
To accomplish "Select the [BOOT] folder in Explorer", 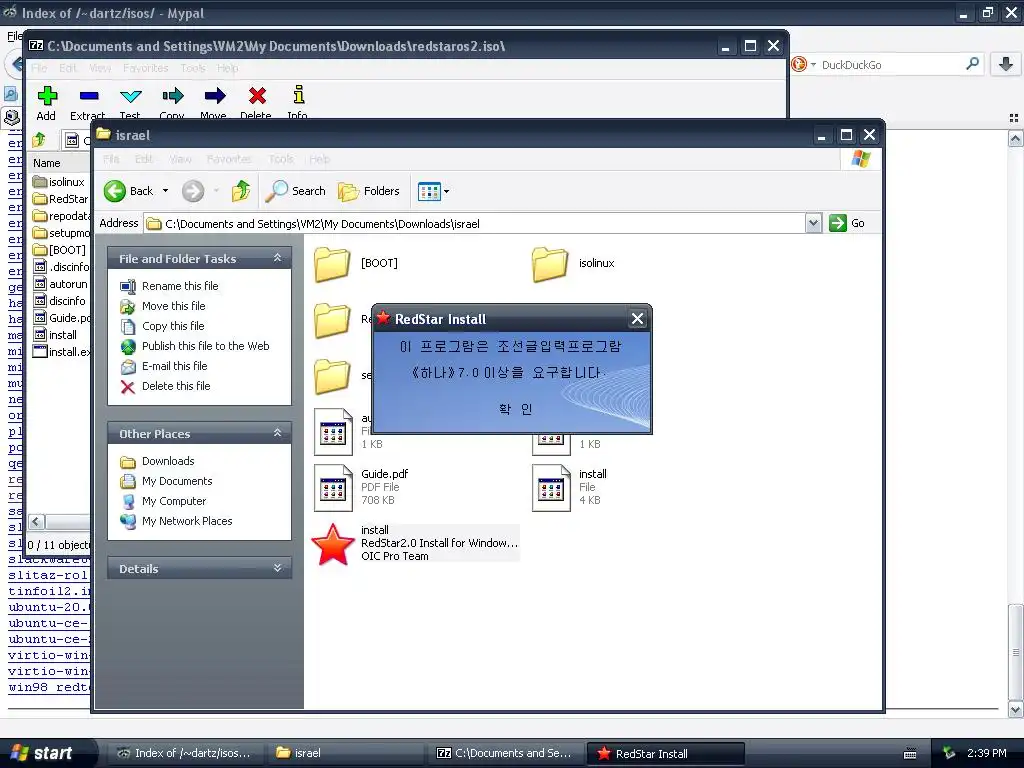I will 332,264.
